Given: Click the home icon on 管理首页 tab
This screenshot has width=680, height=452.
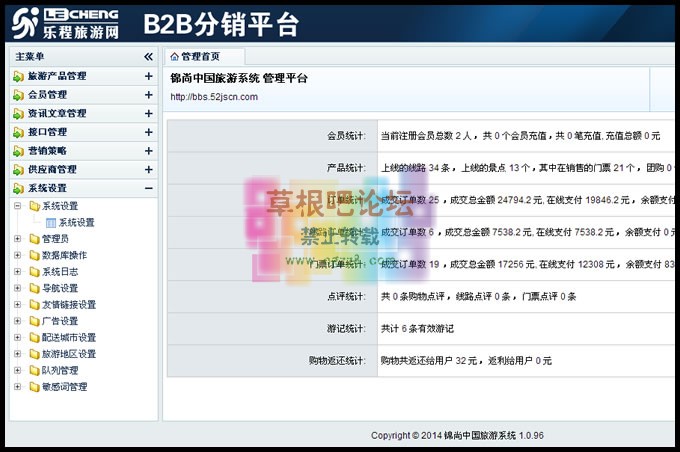Looking at the screenshot, I should (174, 56).
